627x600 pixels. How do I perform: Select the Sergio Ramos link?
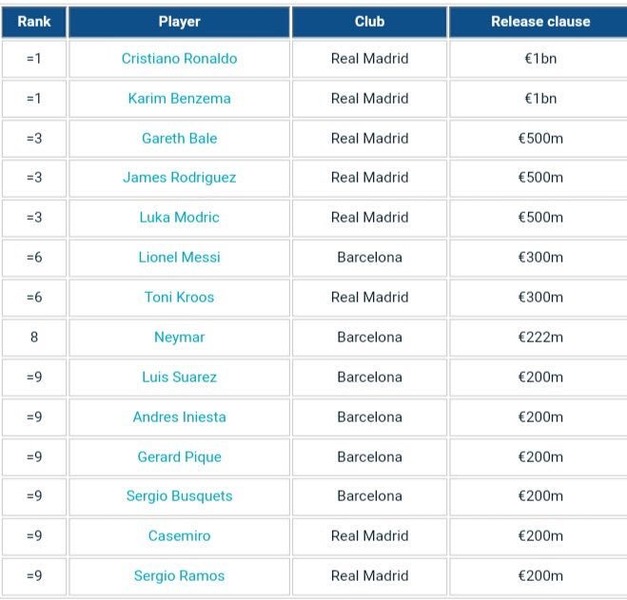click(x=179, y=576)
